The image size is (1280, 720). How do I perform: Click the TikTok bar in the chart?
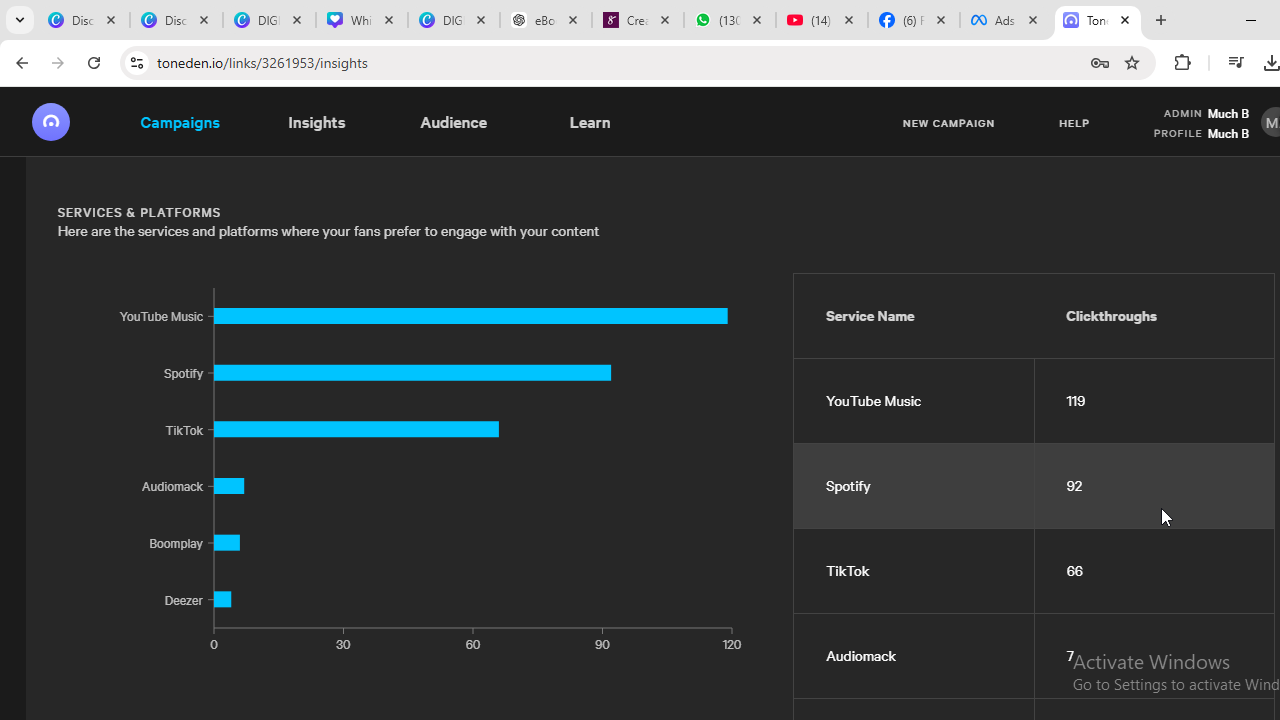point(356,430)
